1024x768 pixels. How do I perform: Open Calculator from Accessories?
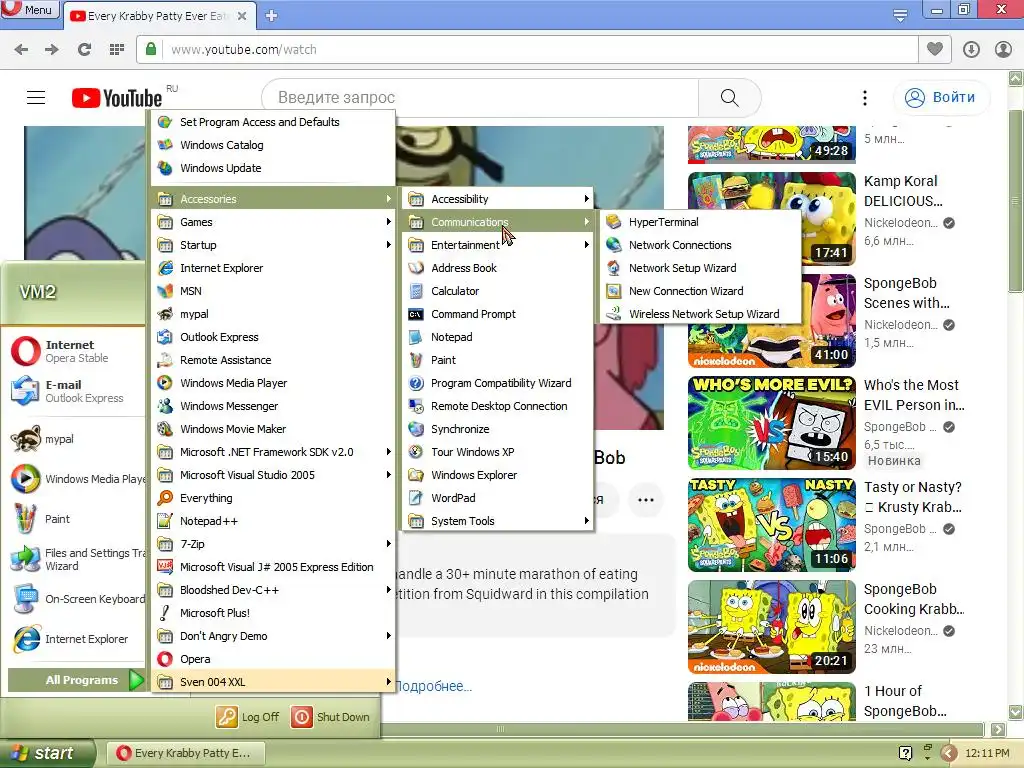498,291
